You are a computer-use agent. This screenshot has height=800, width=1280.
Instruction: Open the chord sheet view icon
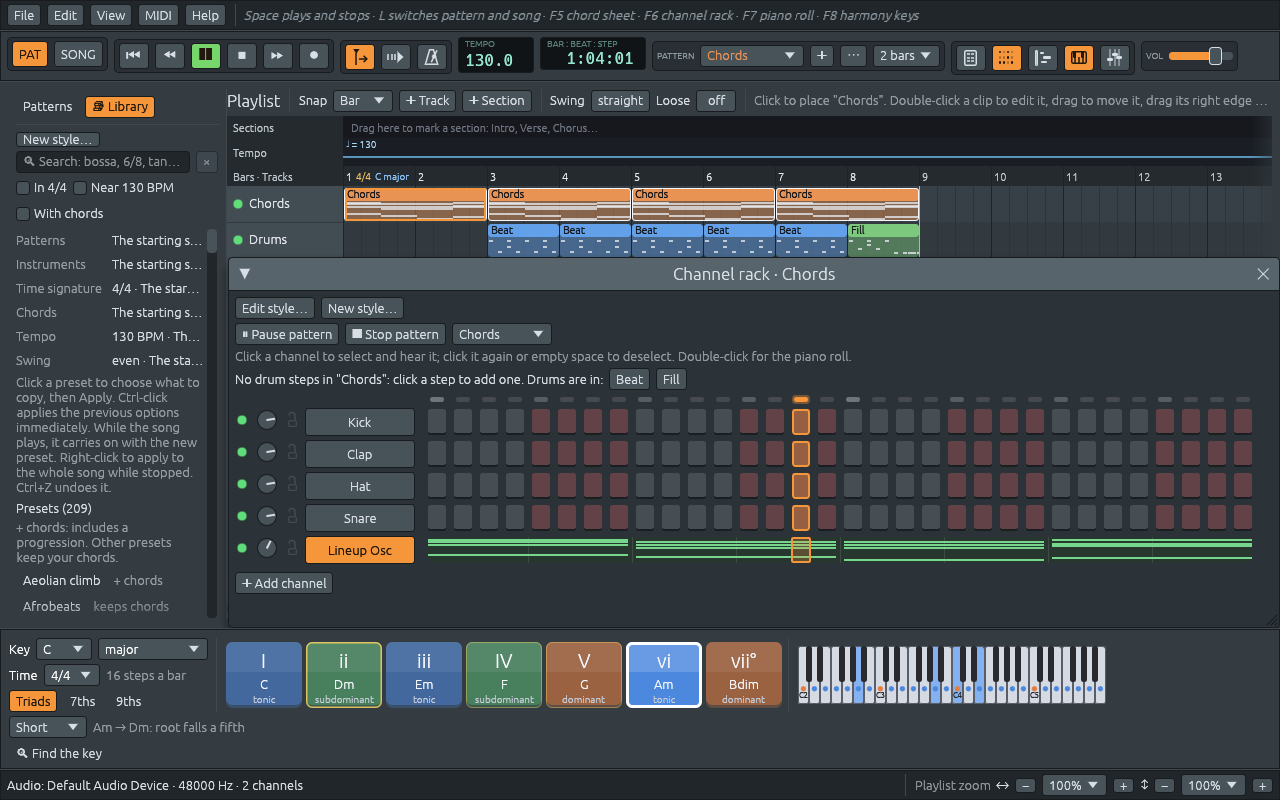[970, 57]
